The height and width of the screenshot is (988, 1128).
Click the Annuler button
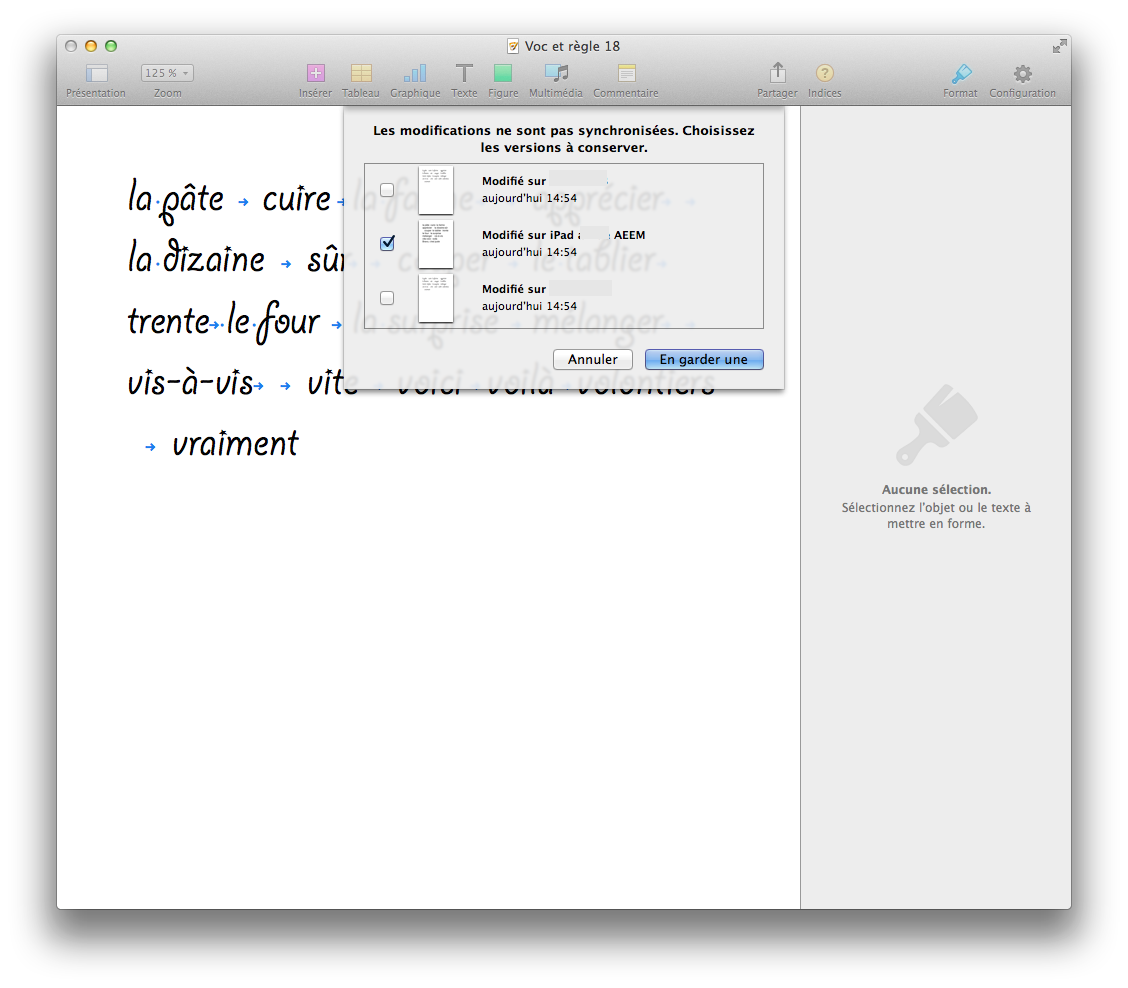pyautogui.click(x=592, y=360)
